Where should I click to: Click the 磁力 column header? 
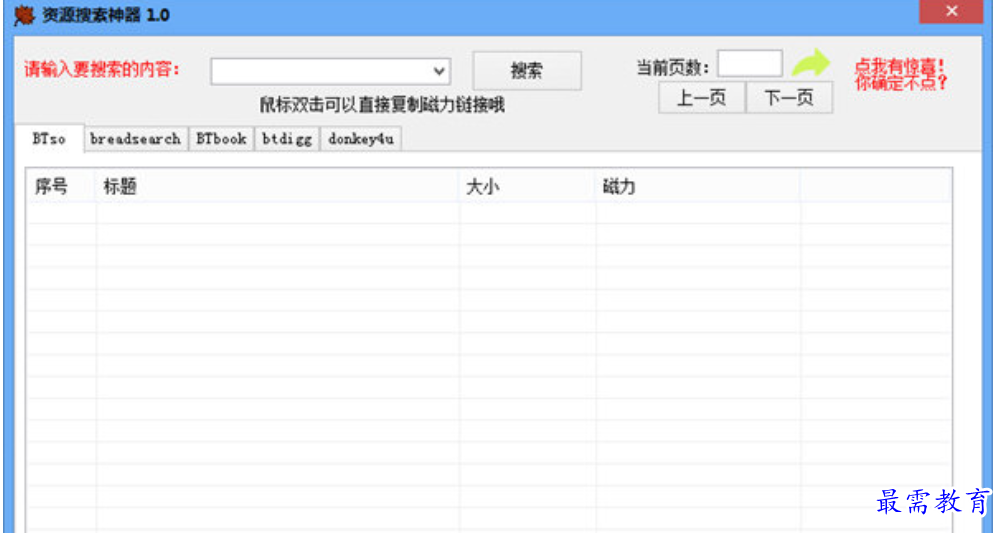tap(698, 187)
